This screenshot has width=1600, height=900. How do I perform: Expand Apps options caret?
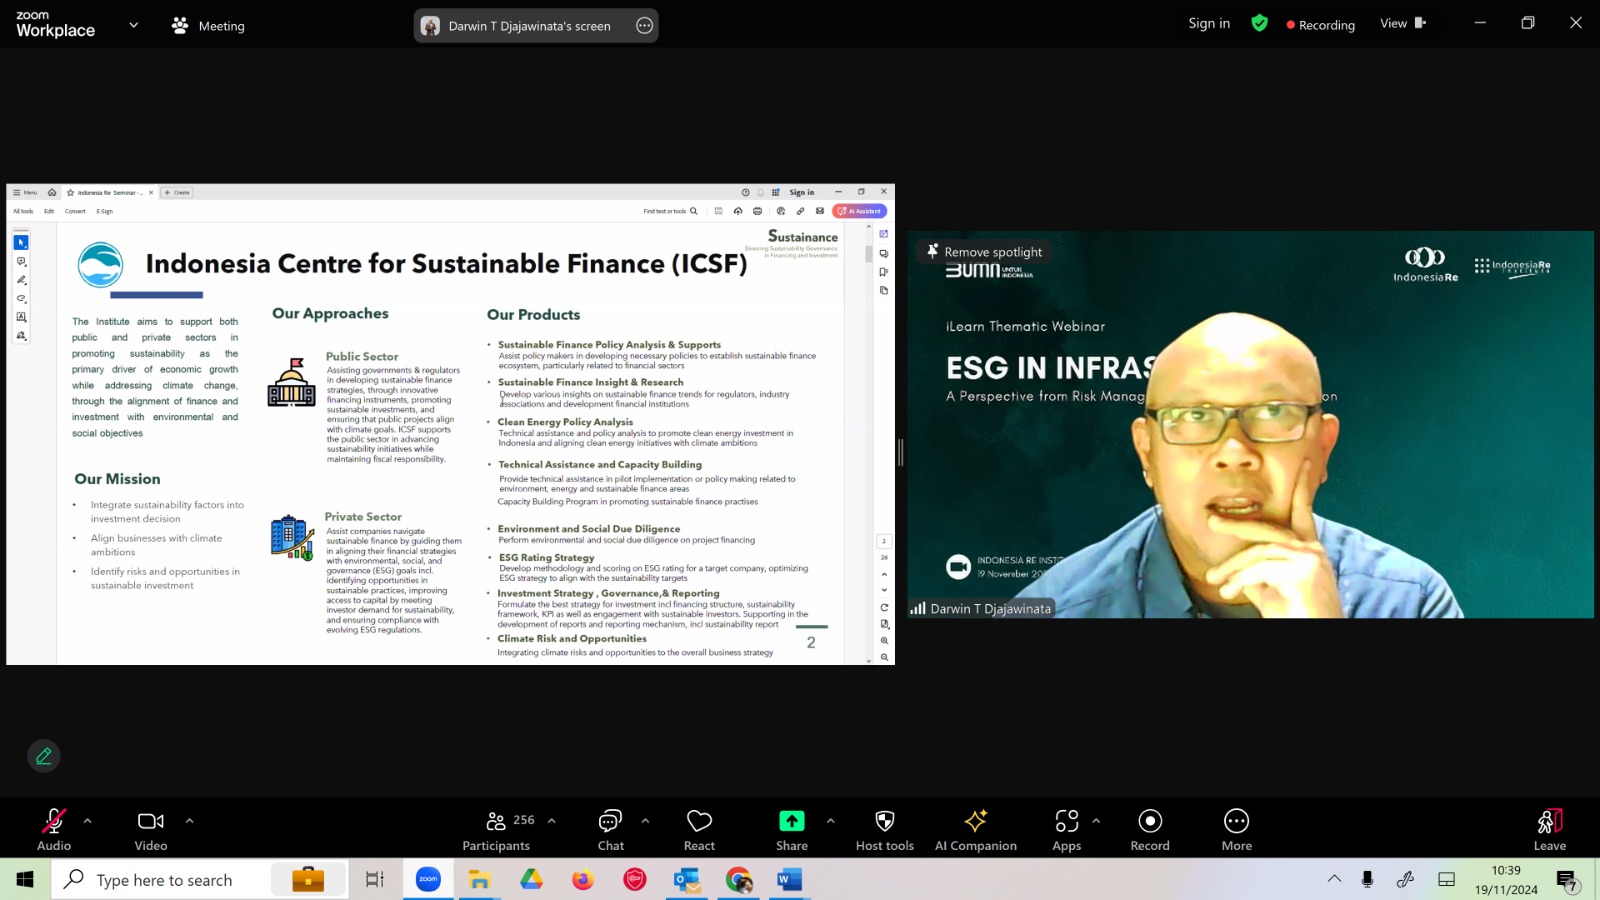click(1096, 821)
